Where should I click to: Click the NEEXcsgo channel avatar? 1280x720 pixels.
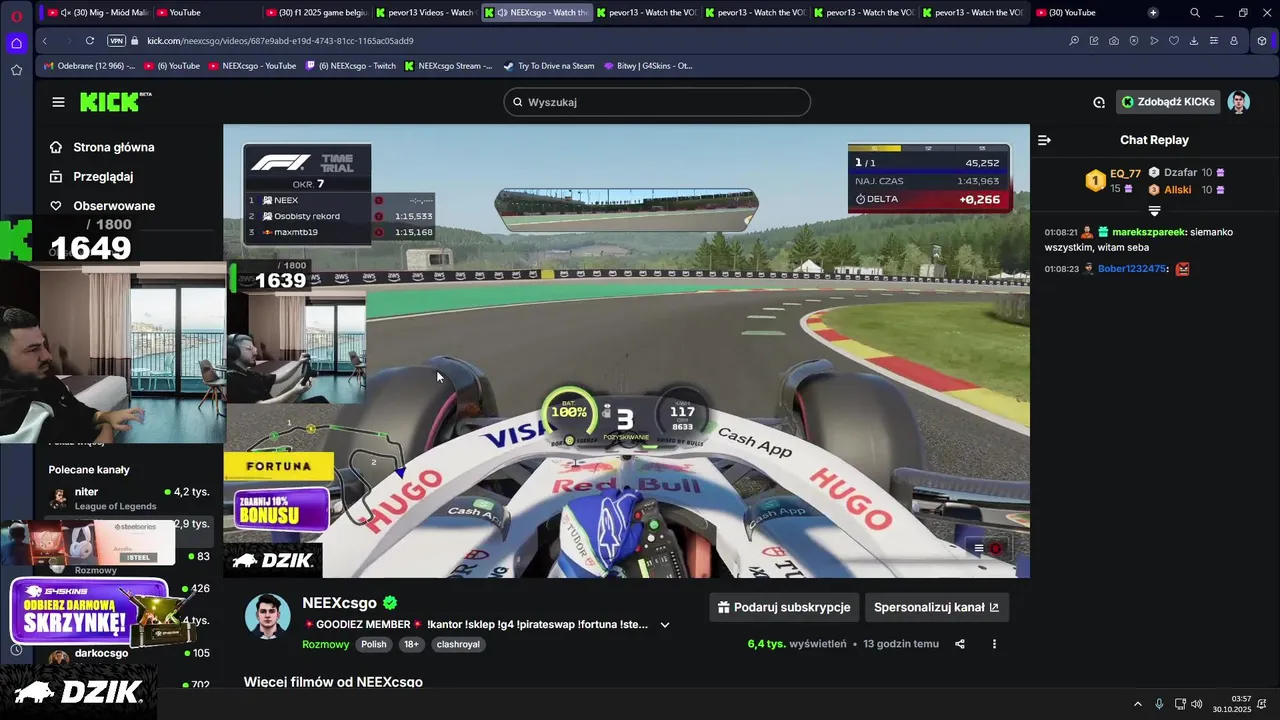coord(268,617)
